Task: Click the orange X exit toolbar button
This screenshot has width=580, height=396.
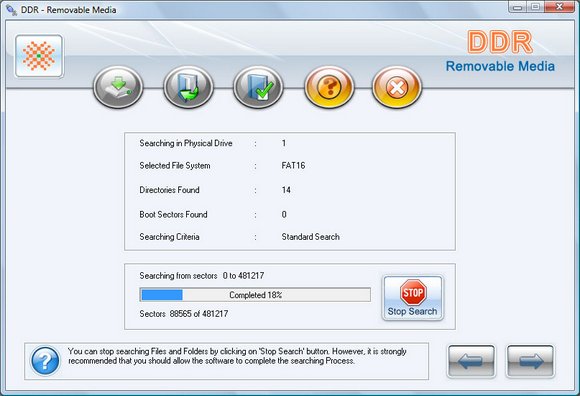Action: tap(397, 88)
